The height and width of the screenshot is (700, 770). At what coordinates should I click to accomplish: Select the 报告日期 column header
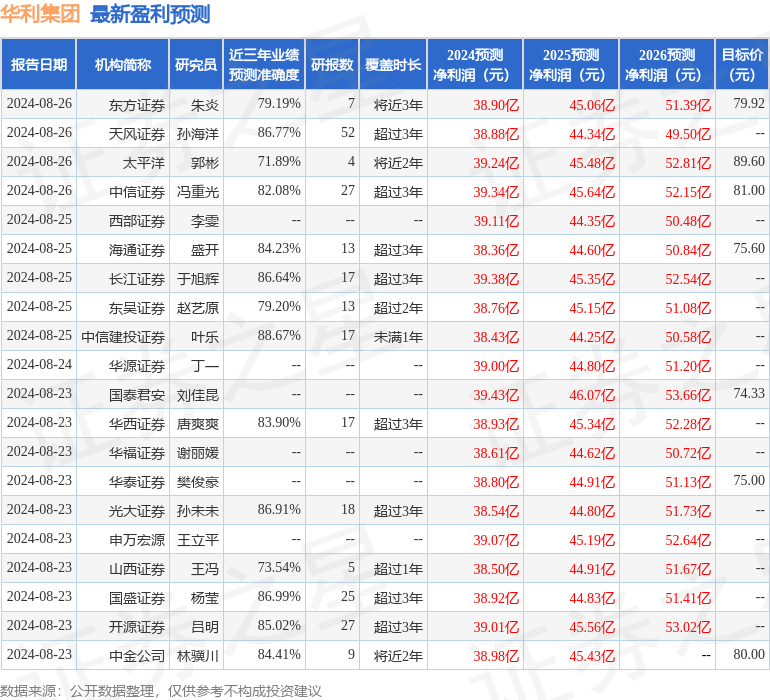click(39, 65)
